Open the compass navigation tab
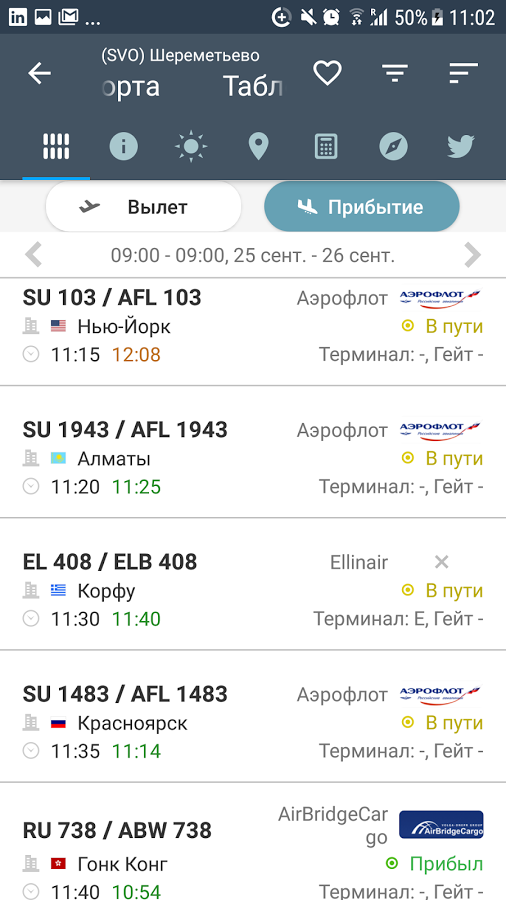Viewport: 506px width, 900px height. click(x=394, y=146)
